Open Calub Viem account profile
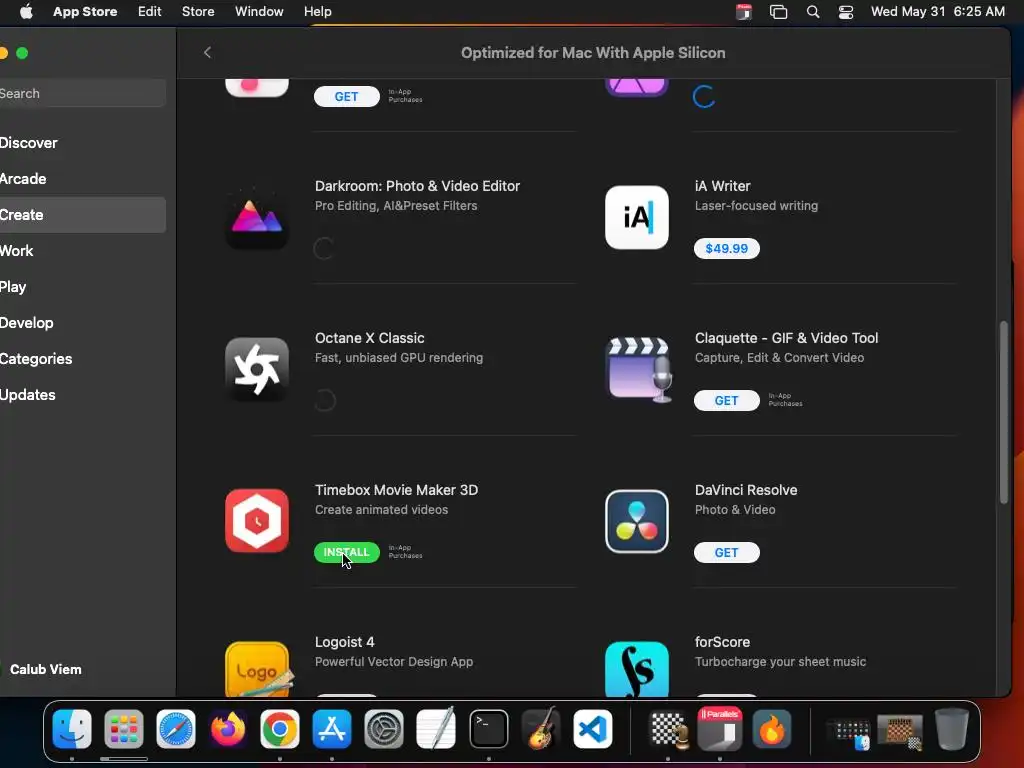This screenshot has height=768, width=1024. pyautogui.click(x=46, y=669)
